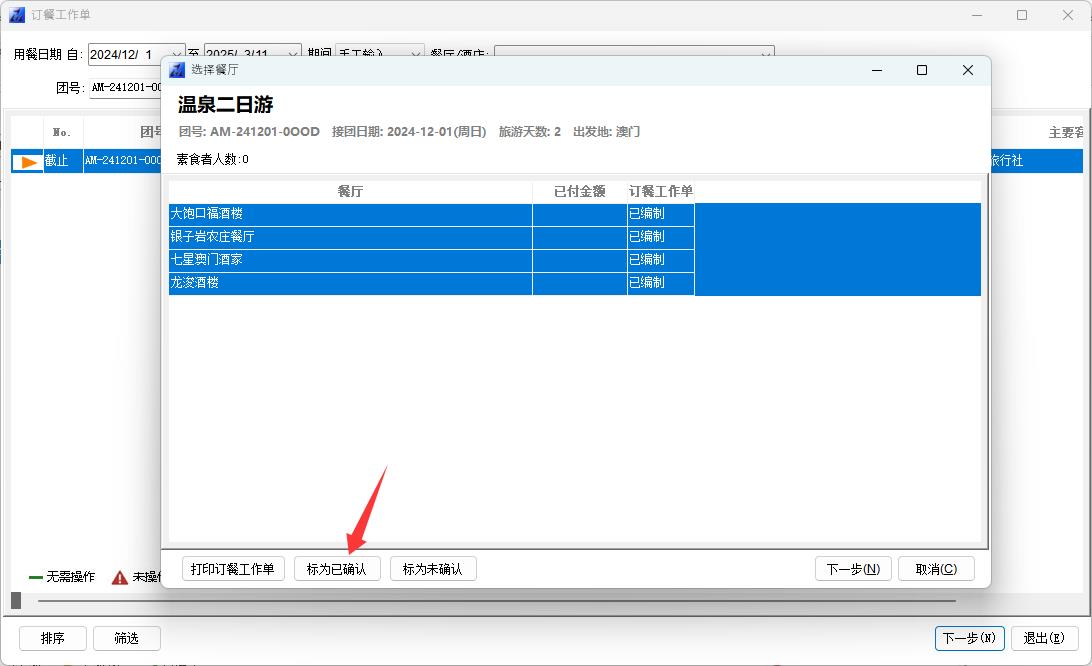Click 已编制 status in 龙滨酒楼 row
The height and width of the screenshot is (666, 1092).
[x=660, y=283]
